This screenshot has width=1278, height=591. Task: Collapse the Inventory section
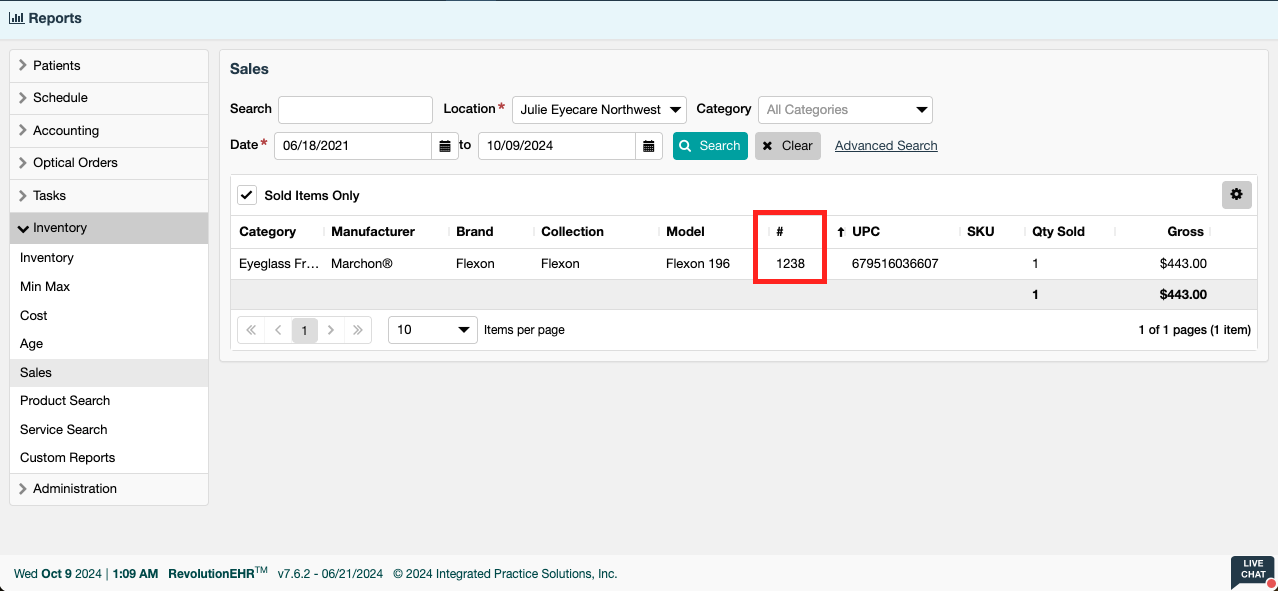click(x=60, y=228)
